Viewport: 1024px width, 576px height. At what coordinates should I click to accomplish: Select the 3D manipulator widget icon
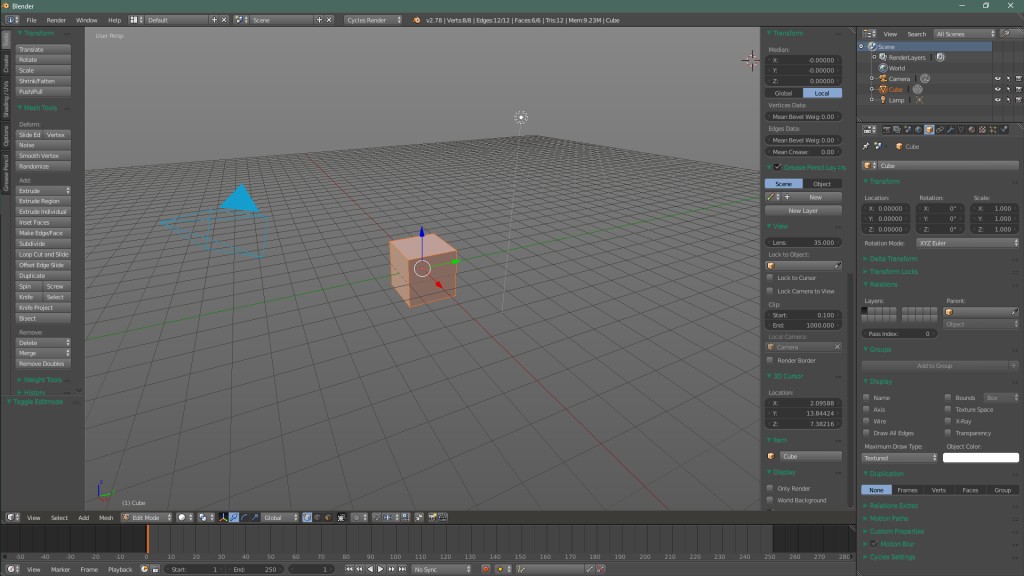(223, 517)
